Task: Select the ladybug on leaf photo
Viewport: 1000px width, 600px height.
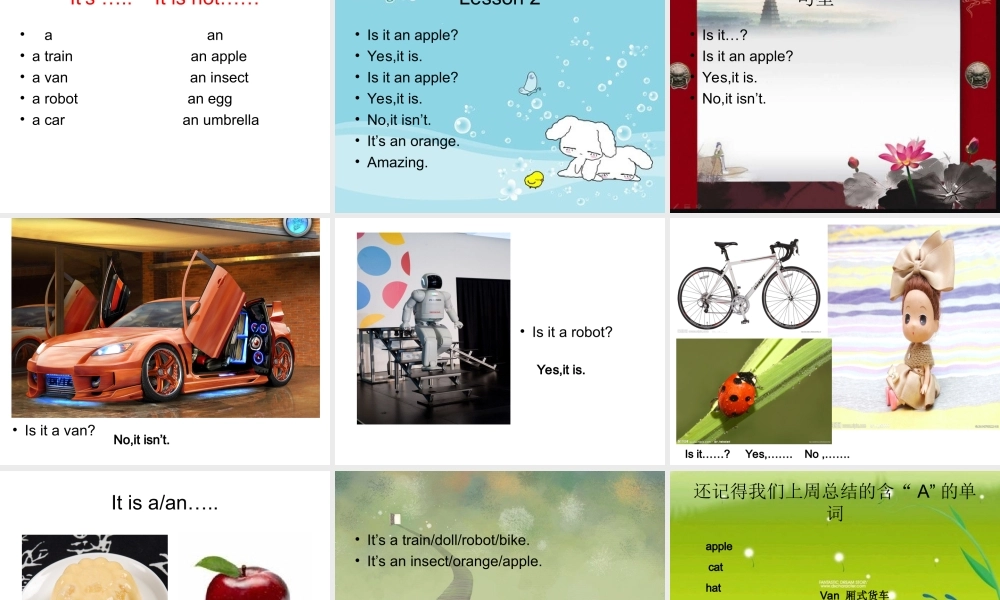Action: coord(754,391)
